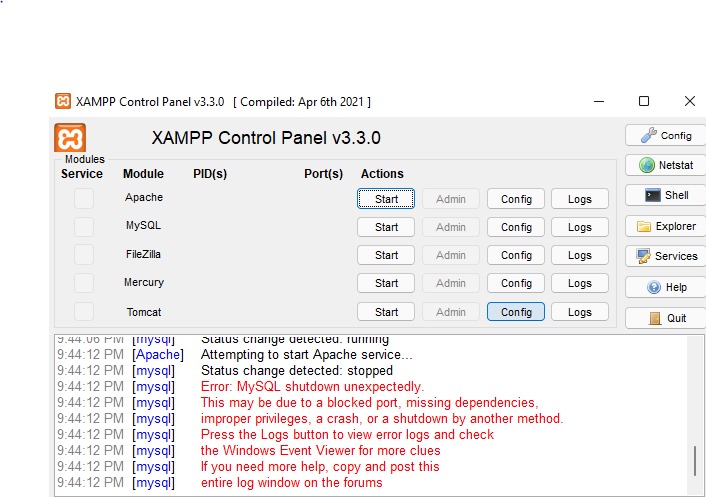
Task: Click 'Press the Logs button to view error logs' line
Action: click(x=347, y=434)
